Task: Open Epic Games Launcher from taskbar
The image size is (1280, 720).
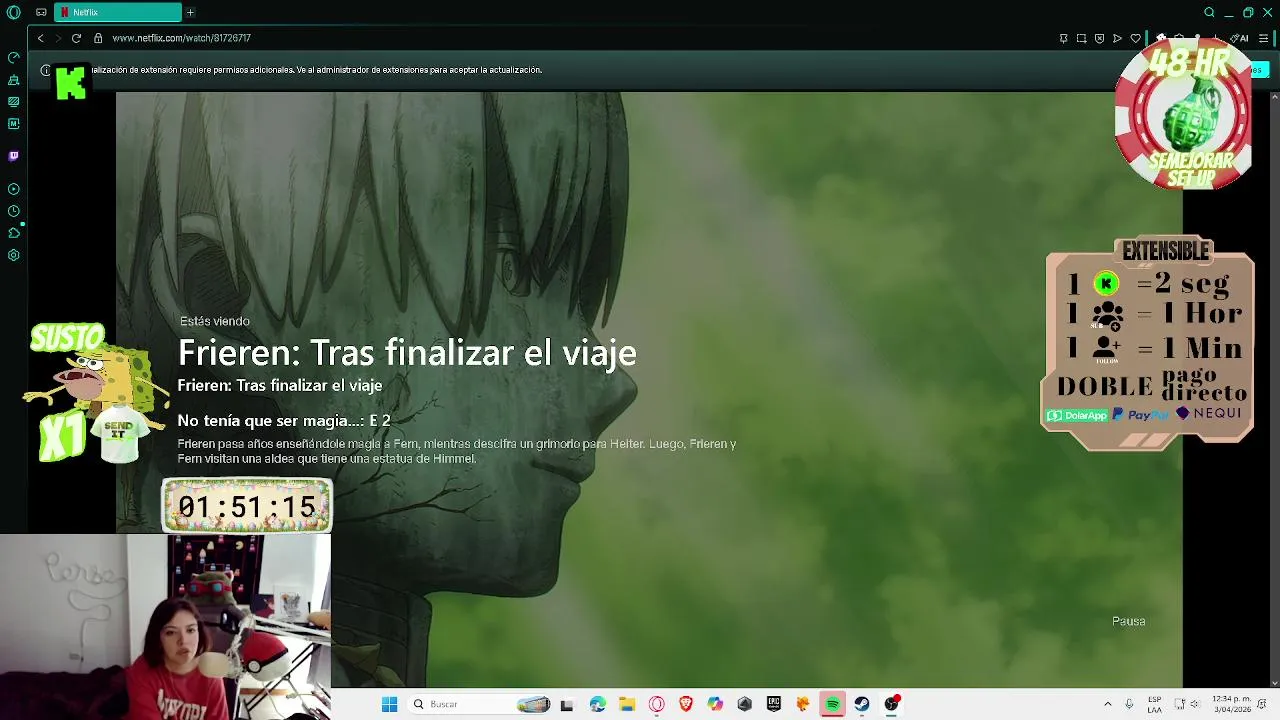Action: (773, 704)
